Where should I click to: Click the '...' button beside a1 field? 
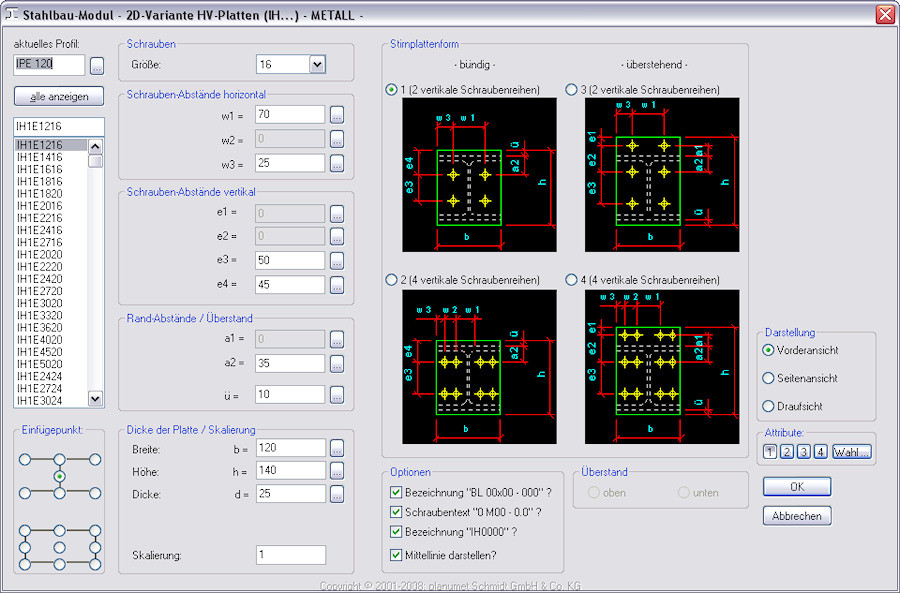tap(337, 339)
